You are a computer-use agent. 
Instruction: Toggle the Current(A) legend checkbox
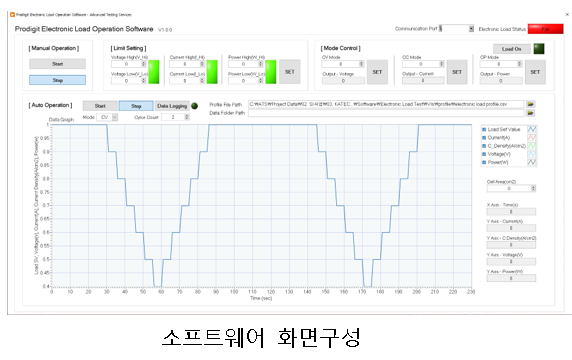tap(484, 138)
